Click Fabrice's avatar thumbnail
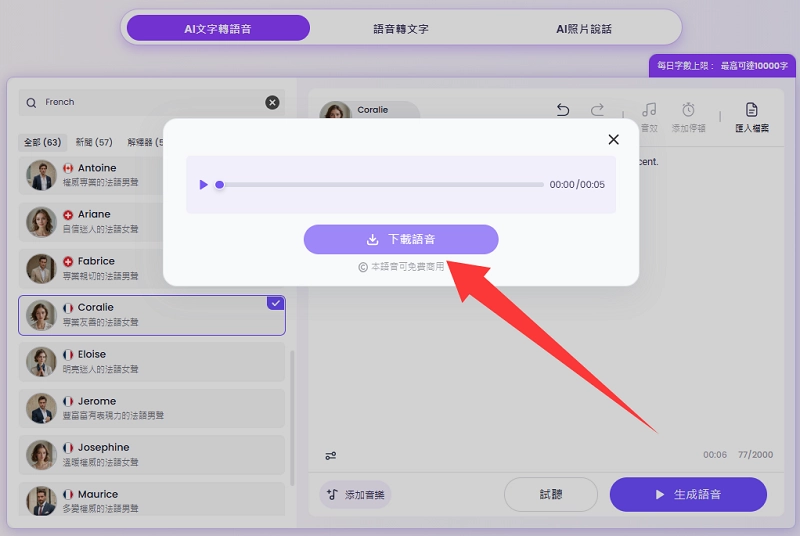Viewport: 800px width, 536px height. 41,268
